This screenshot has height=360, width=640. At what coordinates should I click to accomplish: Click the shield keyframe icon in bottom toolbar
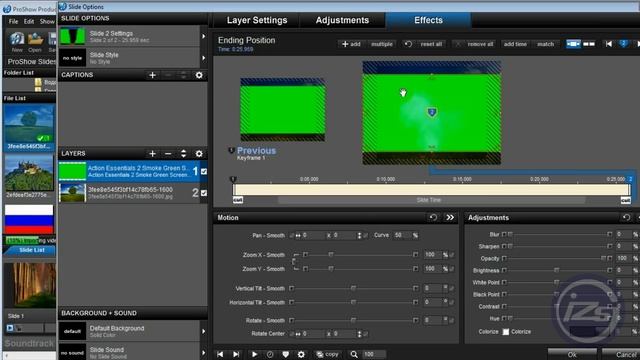tap(285, 354)
